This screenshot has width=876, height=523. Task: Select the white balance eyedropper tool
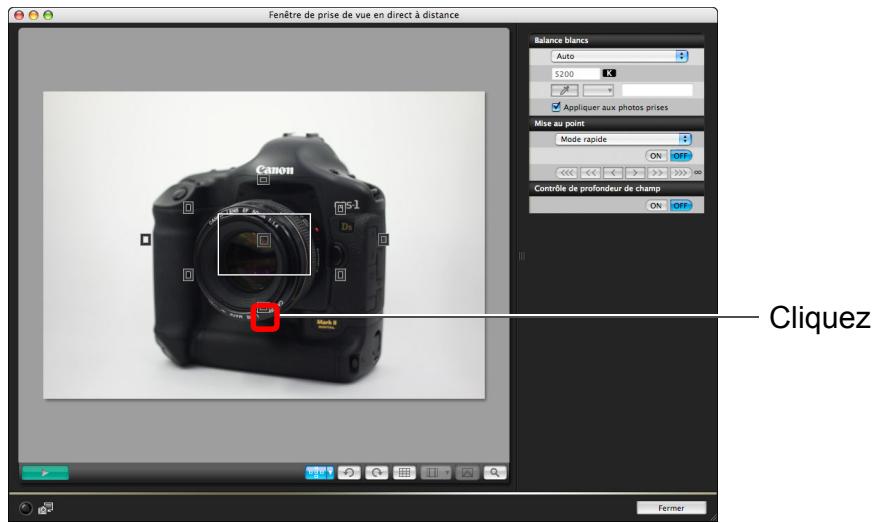point(565,90)
